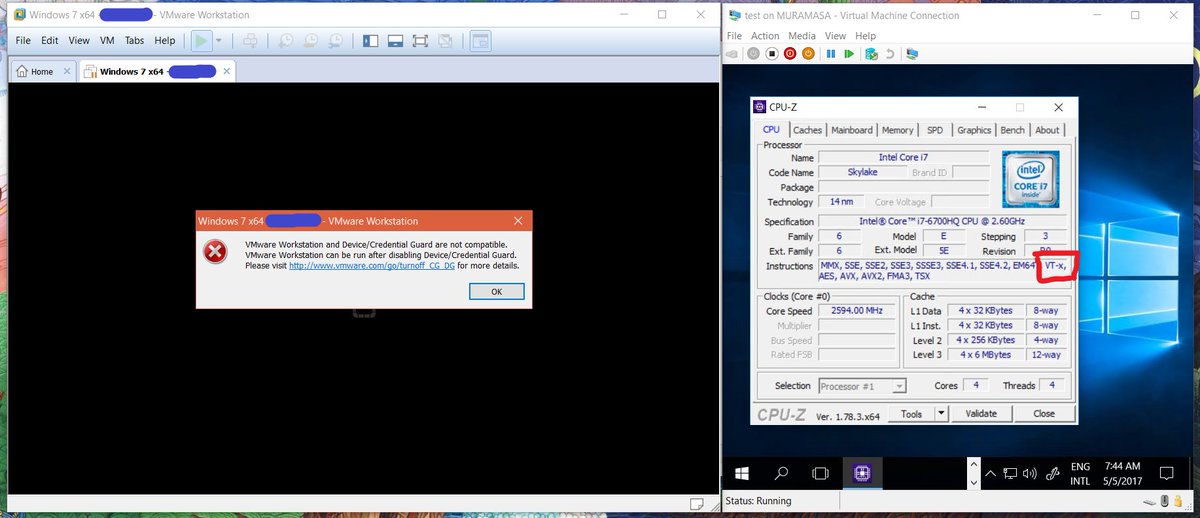Viewport: 1200px width, 518px height.
Task: Open Hyper-V connection Media menu
Action: point(802,36)
